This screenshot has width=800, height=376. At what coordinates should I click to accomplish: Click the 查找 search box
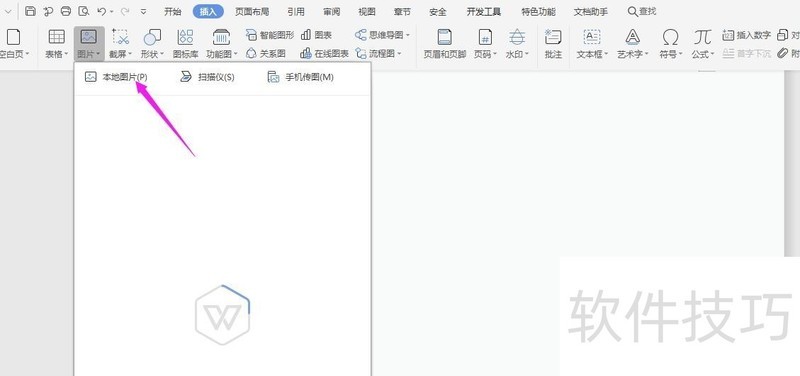(642, 11)
